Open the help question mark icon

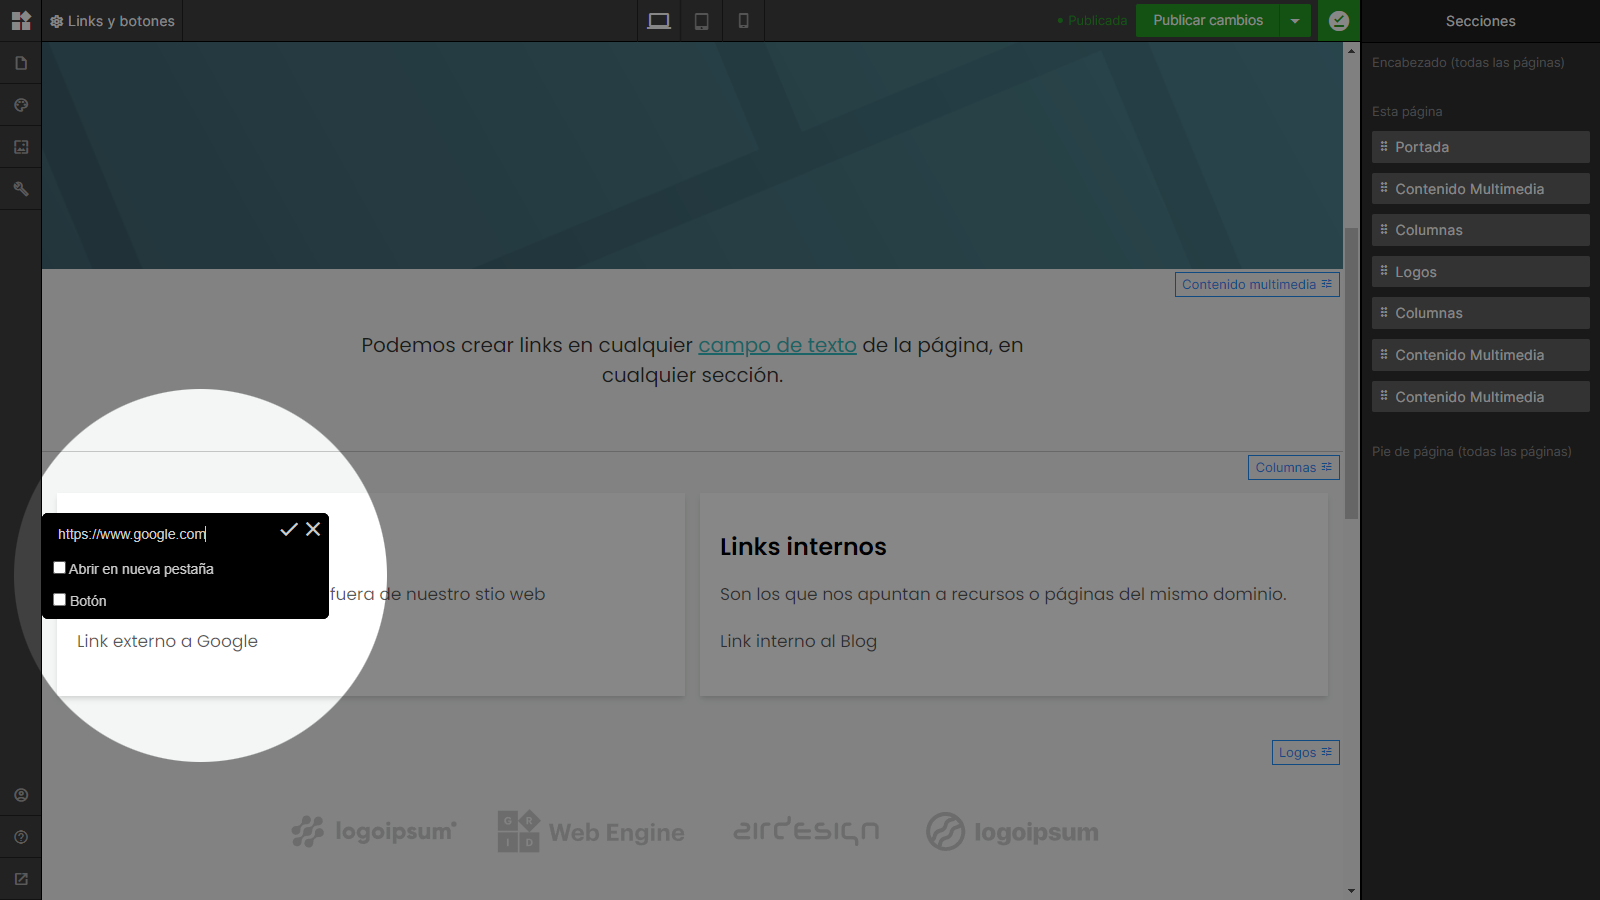[x=21, y=837]
